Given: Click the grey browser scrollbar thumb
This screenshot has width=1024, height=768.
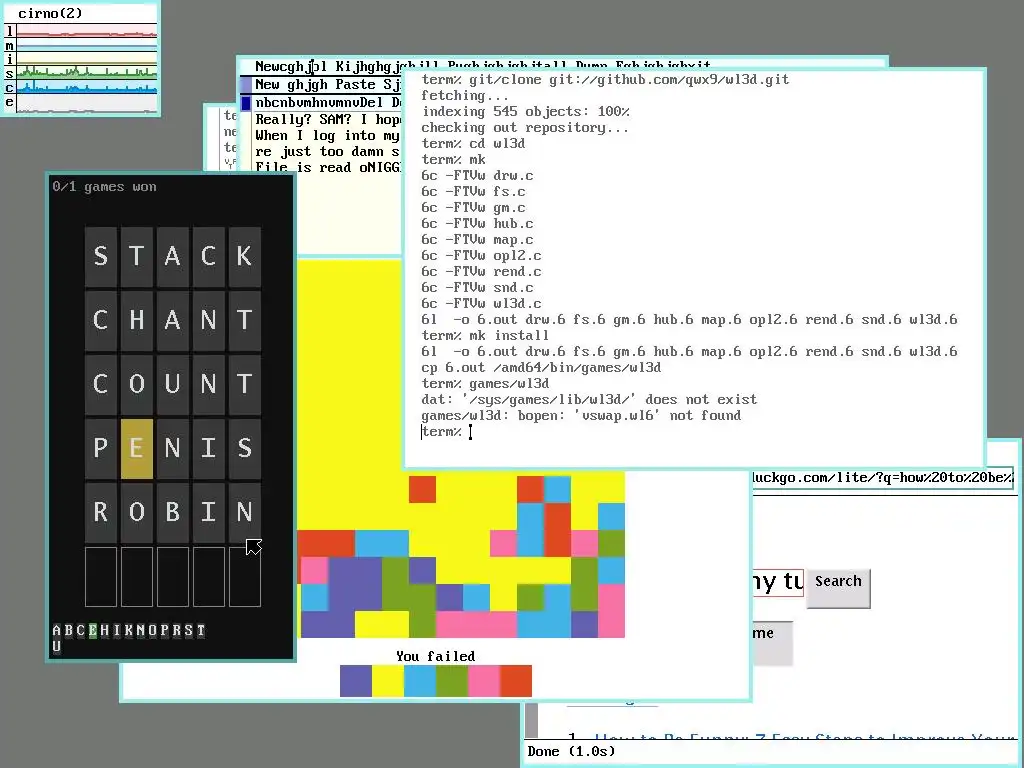Looking at the screenshot, I should (532, 720).
